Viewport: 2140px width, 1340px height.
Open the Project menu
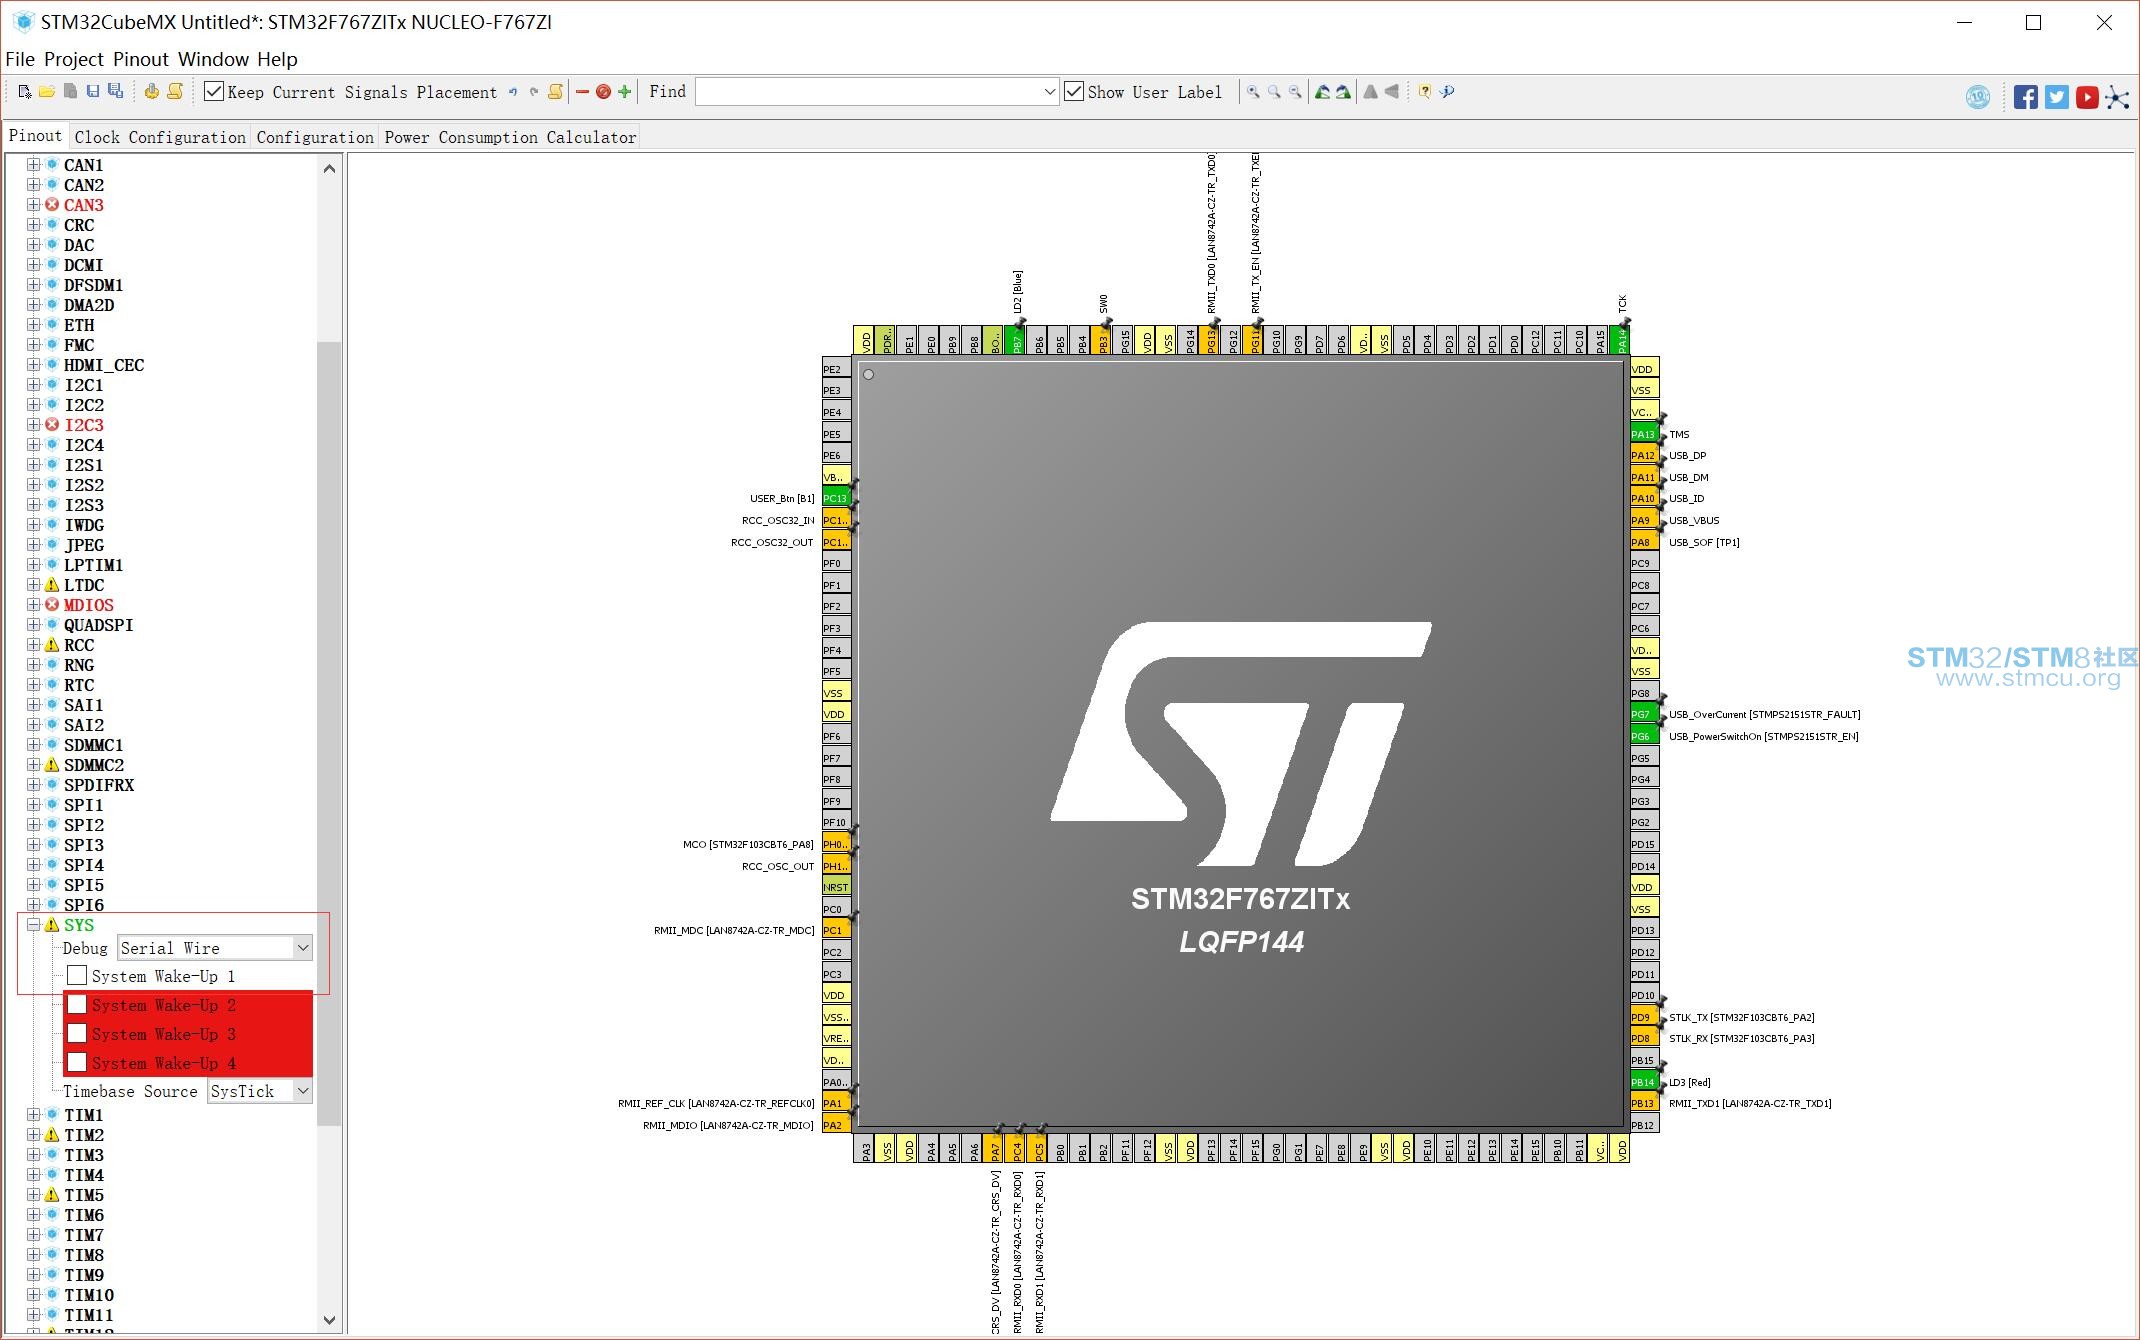click(x=74, y=60)
